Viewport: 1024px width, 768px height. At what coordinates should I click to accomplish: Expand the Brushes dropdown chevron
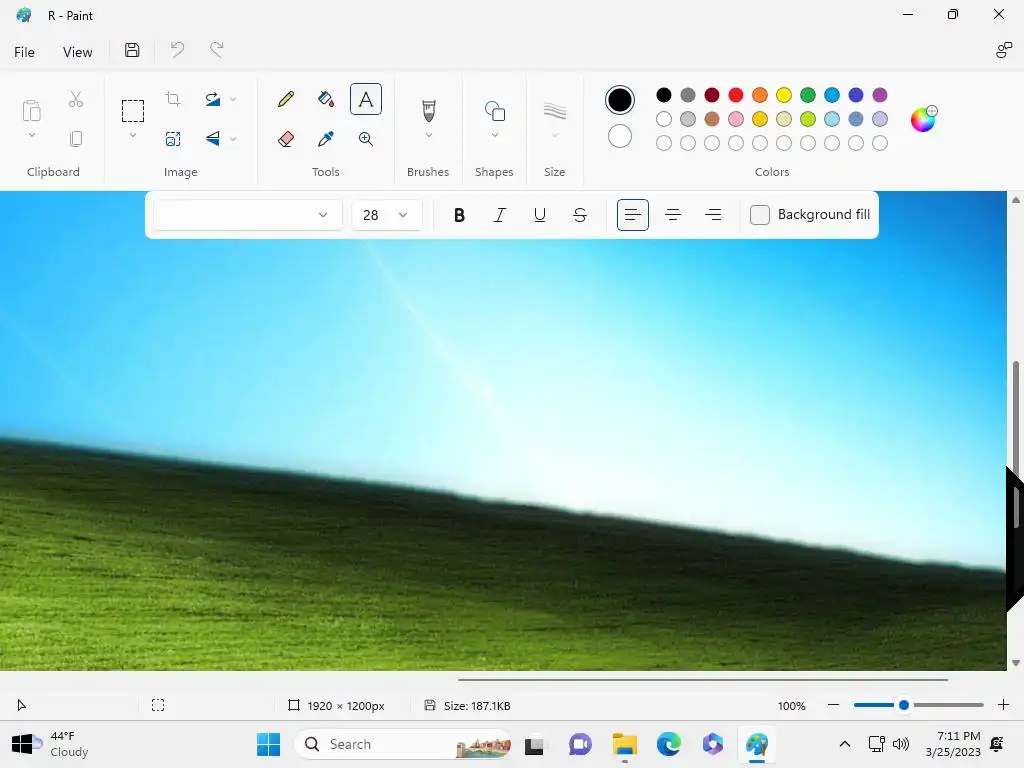pyautogui.click(x=428, y=135)
